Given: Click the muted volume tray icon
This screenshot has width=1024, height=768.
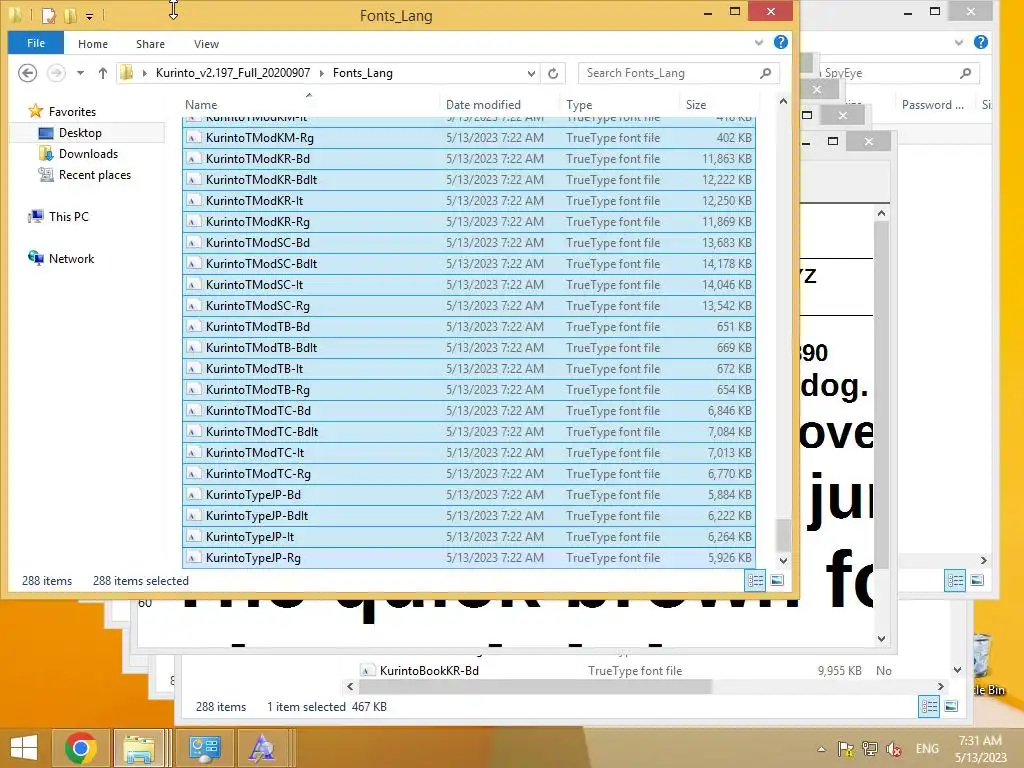Looking at the screenshot, I should (893, 749).
